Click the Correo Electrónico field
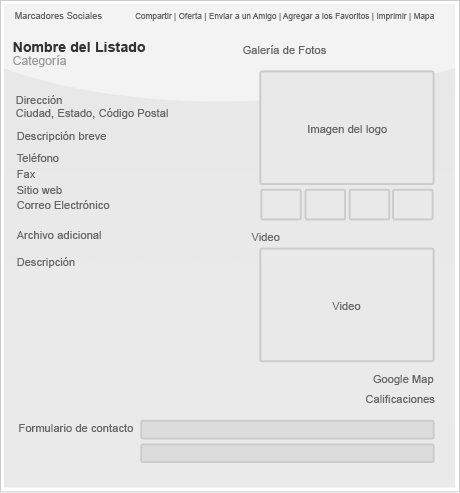The image size is (460, 493). pos(63,205)
